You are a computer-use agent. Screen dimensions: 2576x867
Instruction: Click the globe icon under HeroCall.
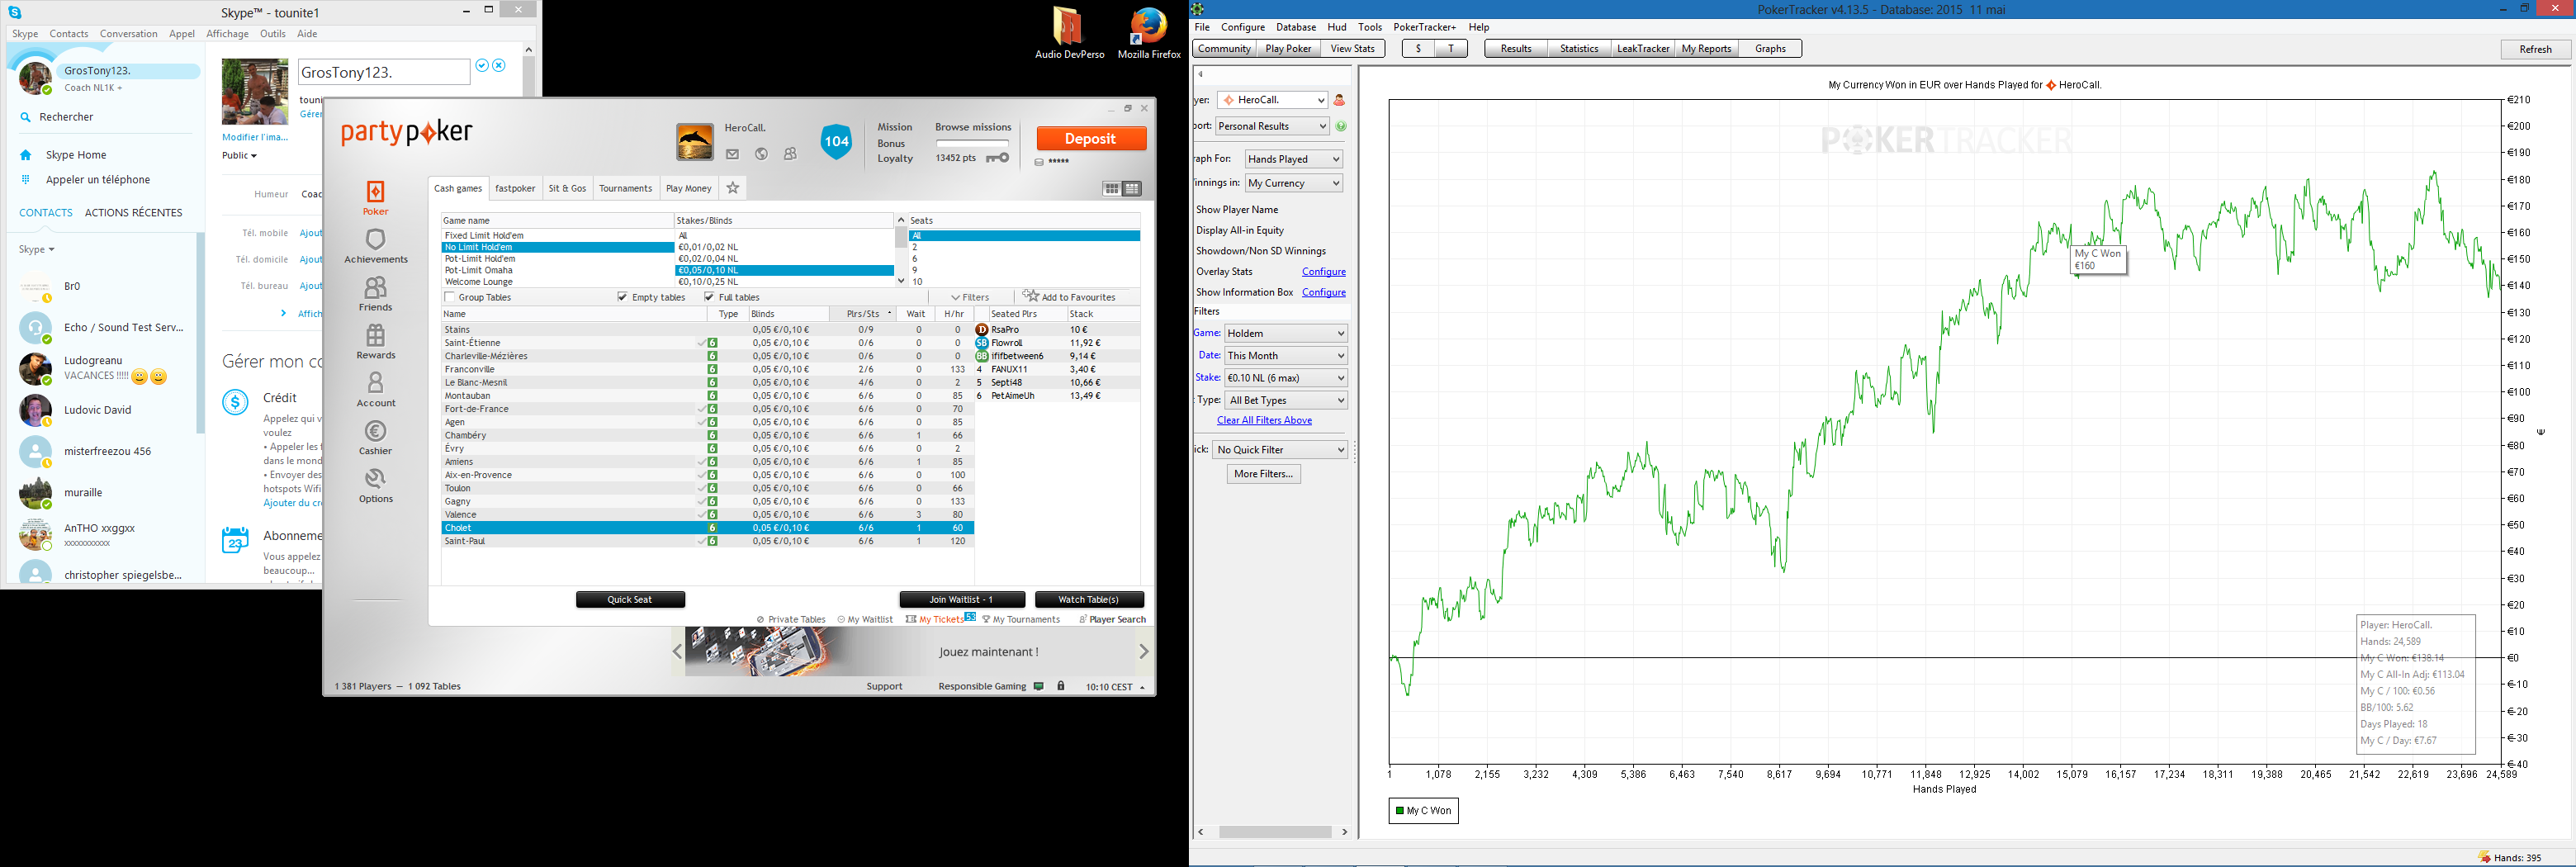point(761,154)
